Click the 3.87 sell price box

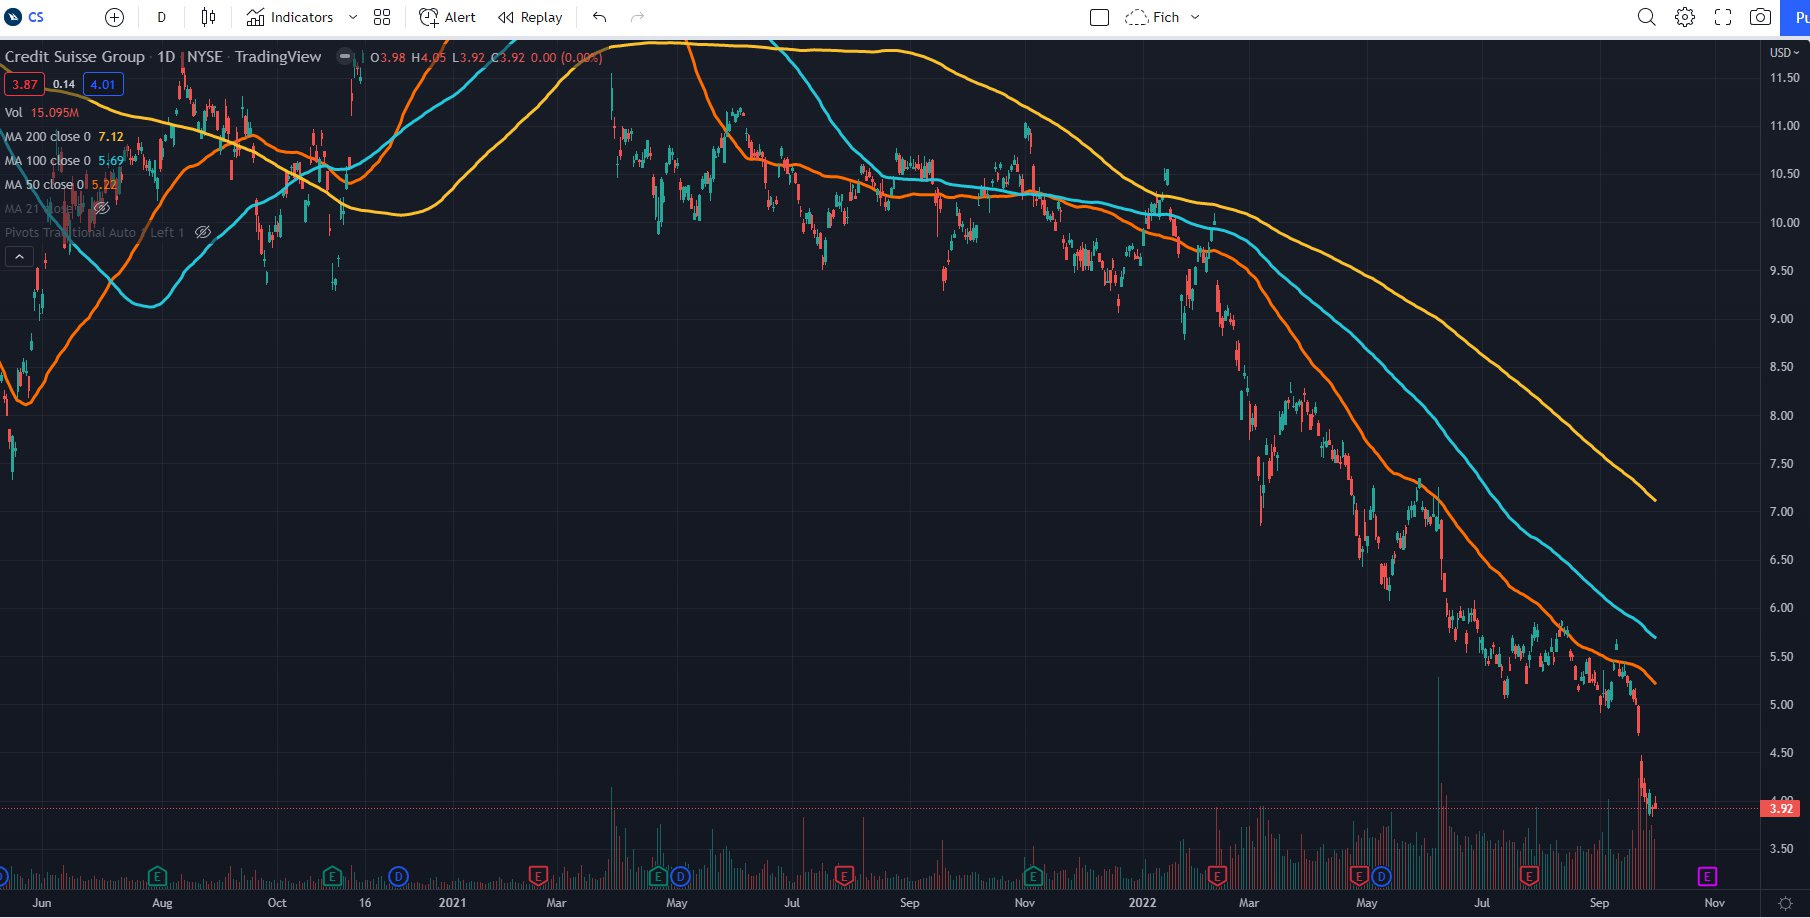tap(24, 84)
